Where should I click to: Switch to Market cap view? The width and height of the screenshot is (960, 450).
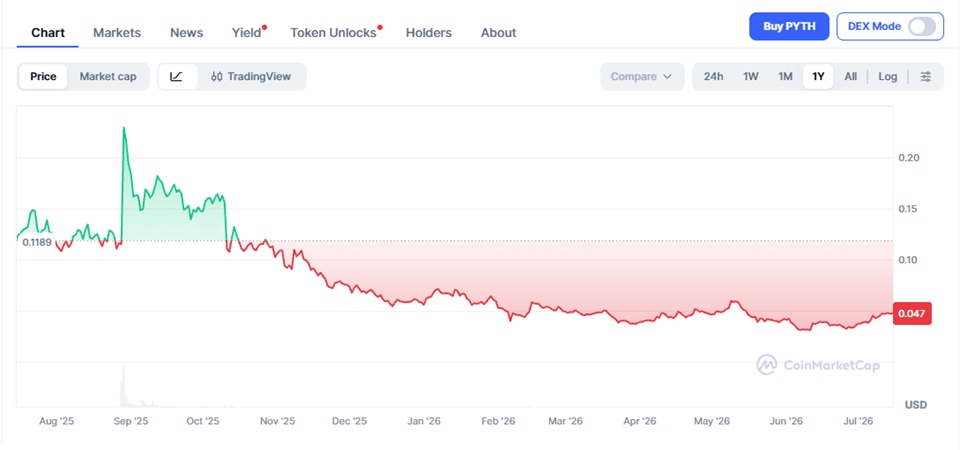click(108, 77)
